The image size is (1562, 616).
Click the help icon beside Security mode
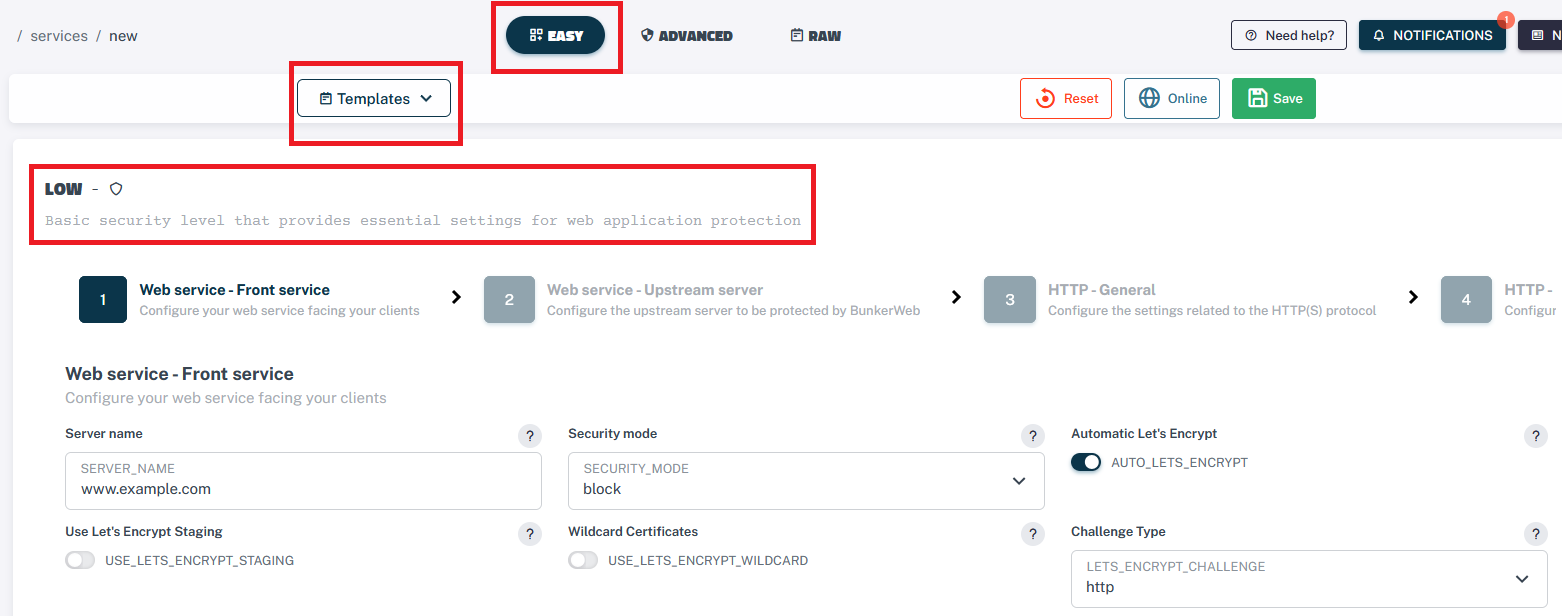(1033, 436)
